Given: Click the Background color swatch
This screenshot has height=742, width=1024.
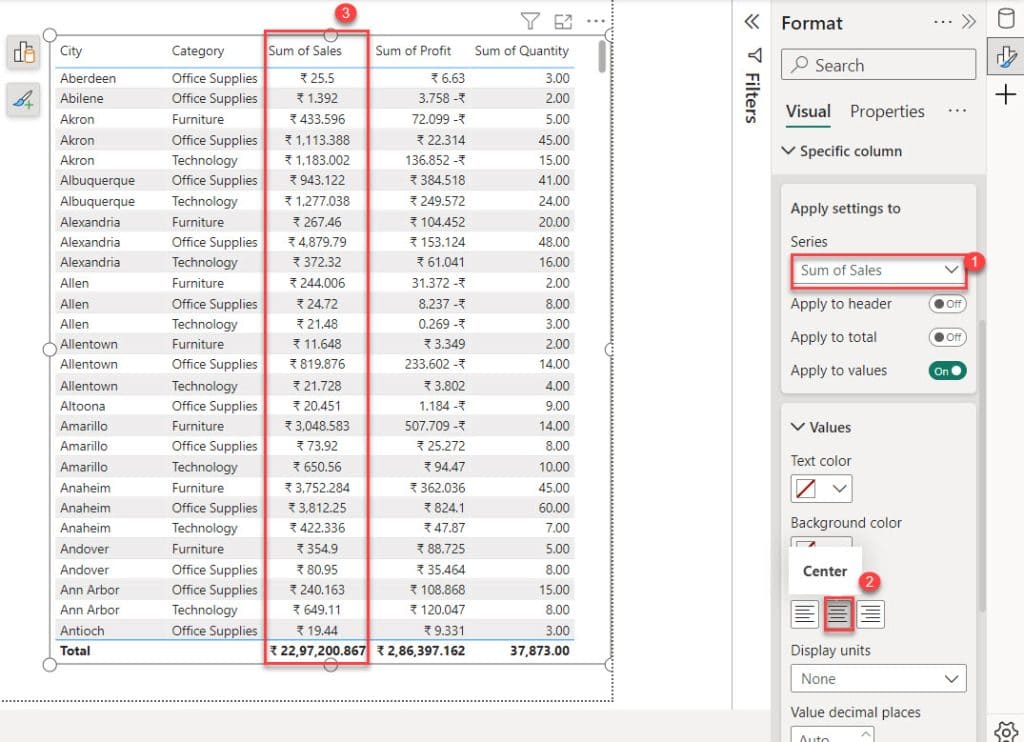Looking at the screenshot, I should click(x=806, y=544).
